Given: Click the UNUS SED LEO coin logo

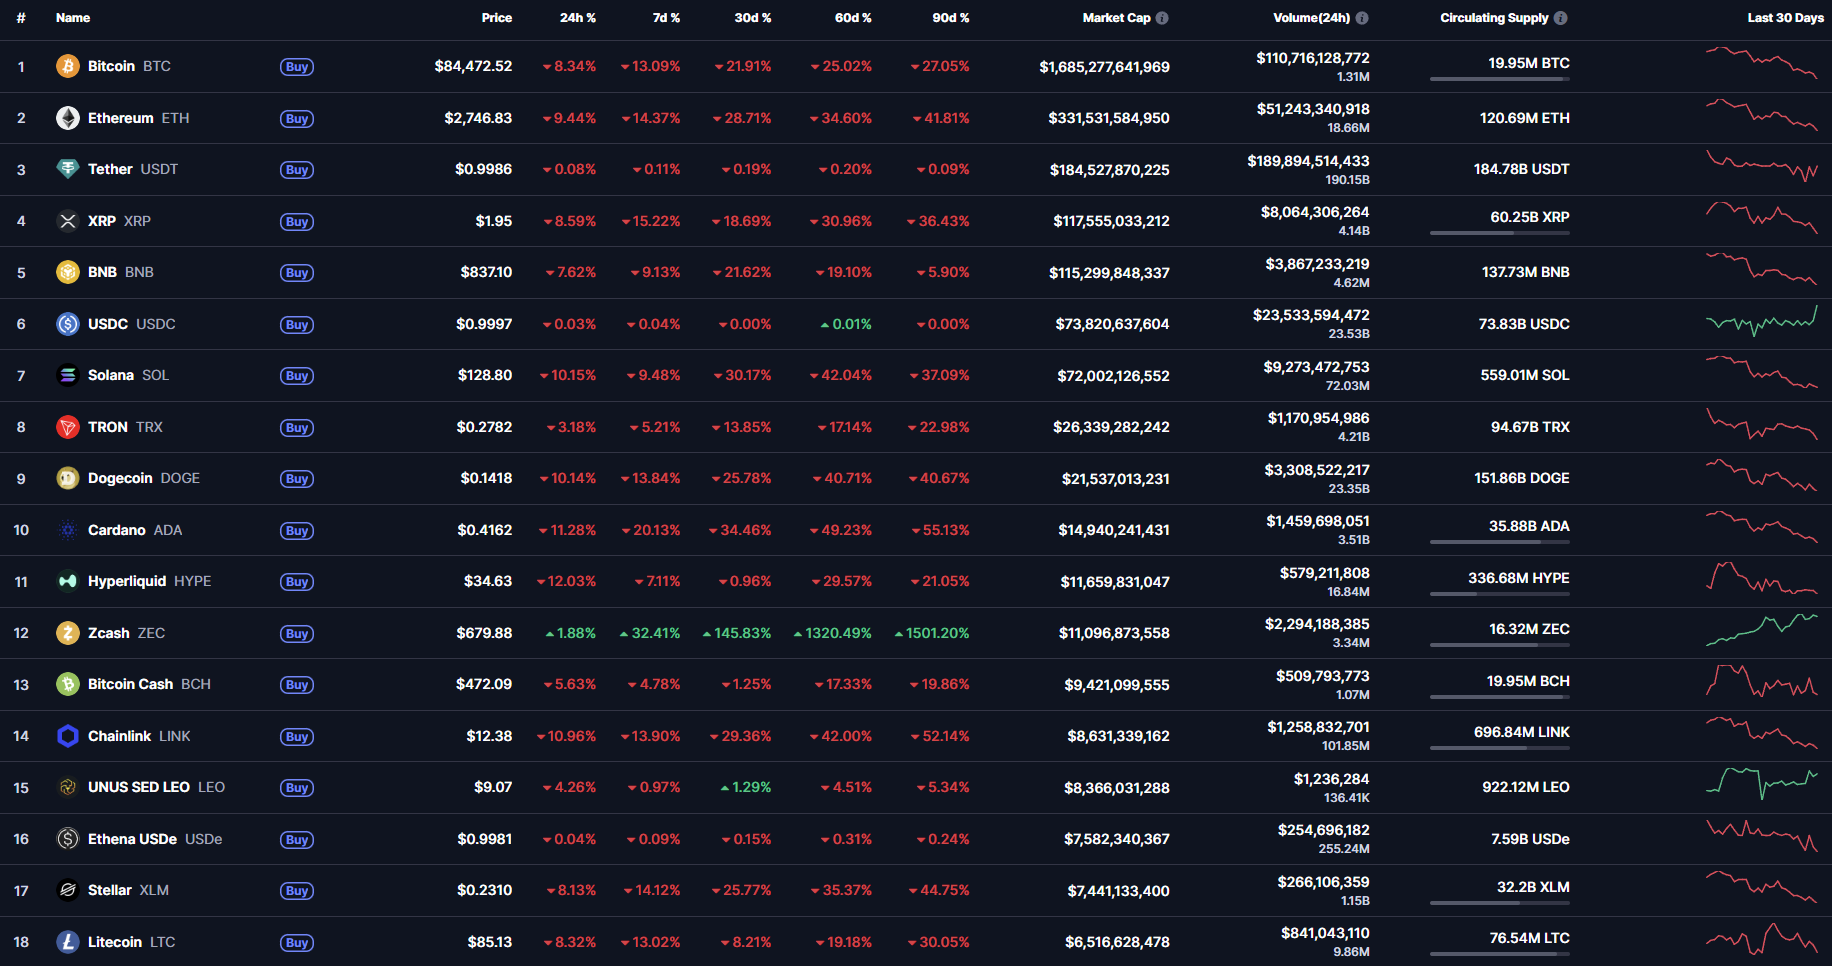Looking at the screenshot, I should 68,787.
